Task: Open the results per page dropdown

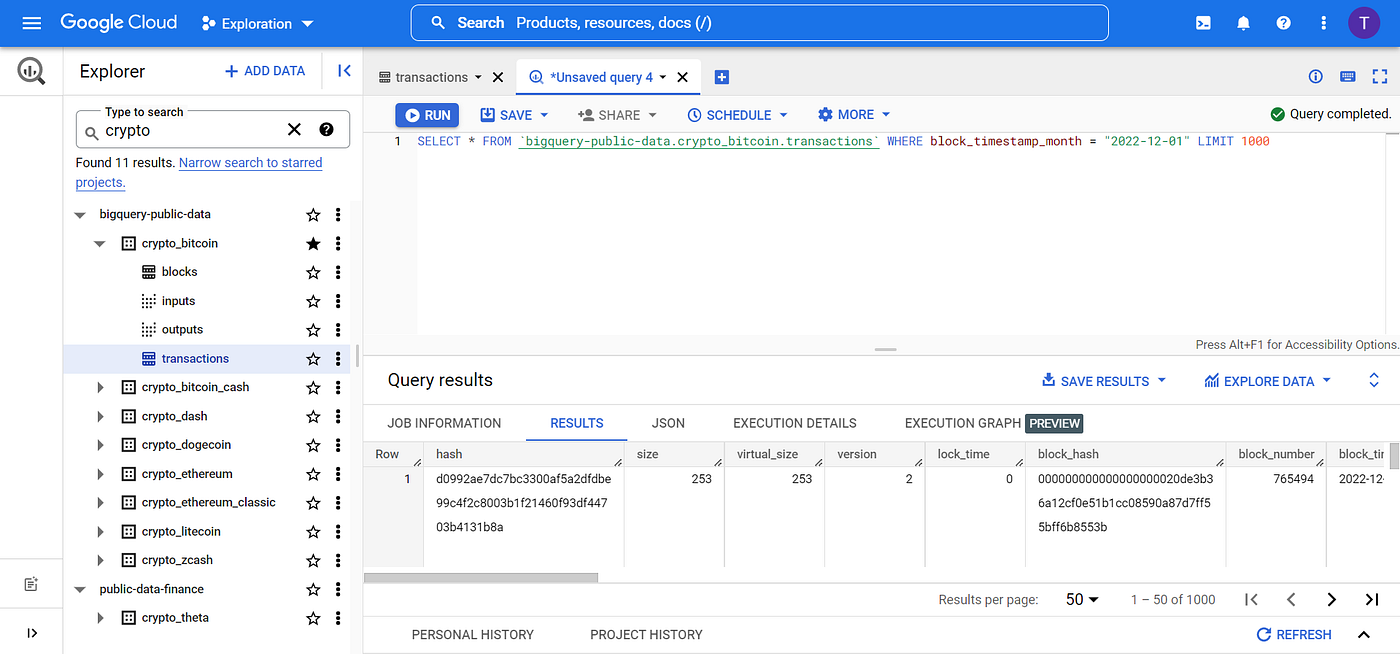Action: (1082, 599)
